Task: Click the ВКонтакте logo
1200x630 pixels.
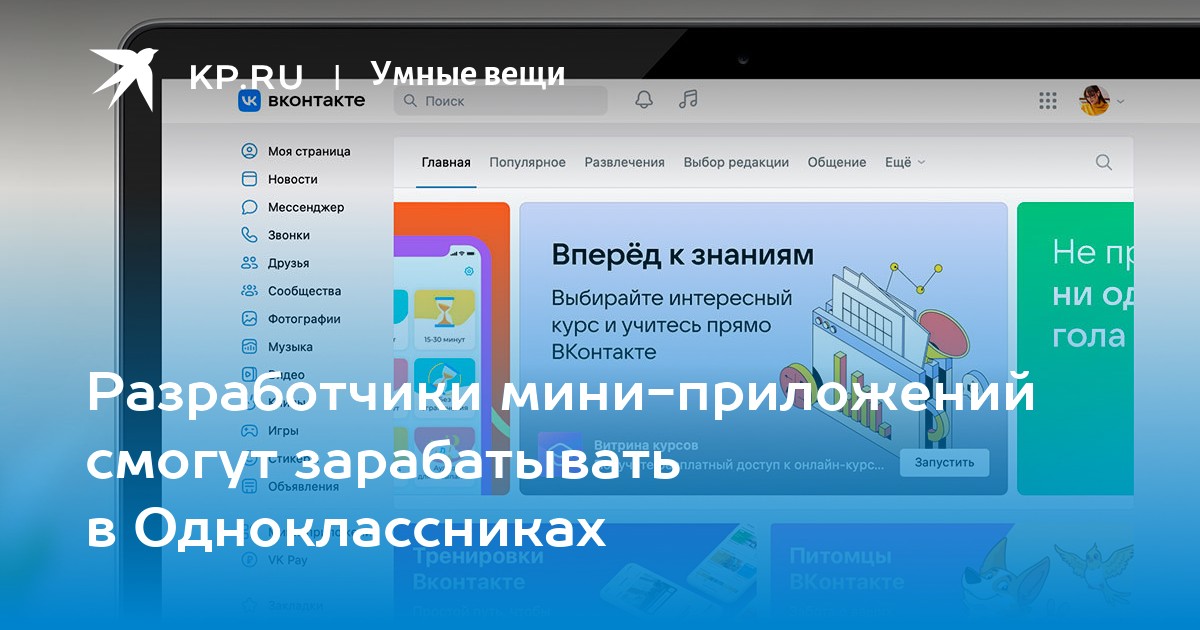Action: click(301, 101)
